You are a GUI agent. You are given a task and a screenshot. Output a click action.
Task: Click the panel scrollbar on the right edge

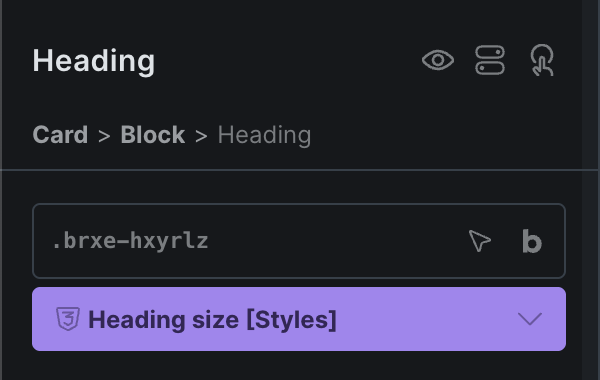(590, 190)
